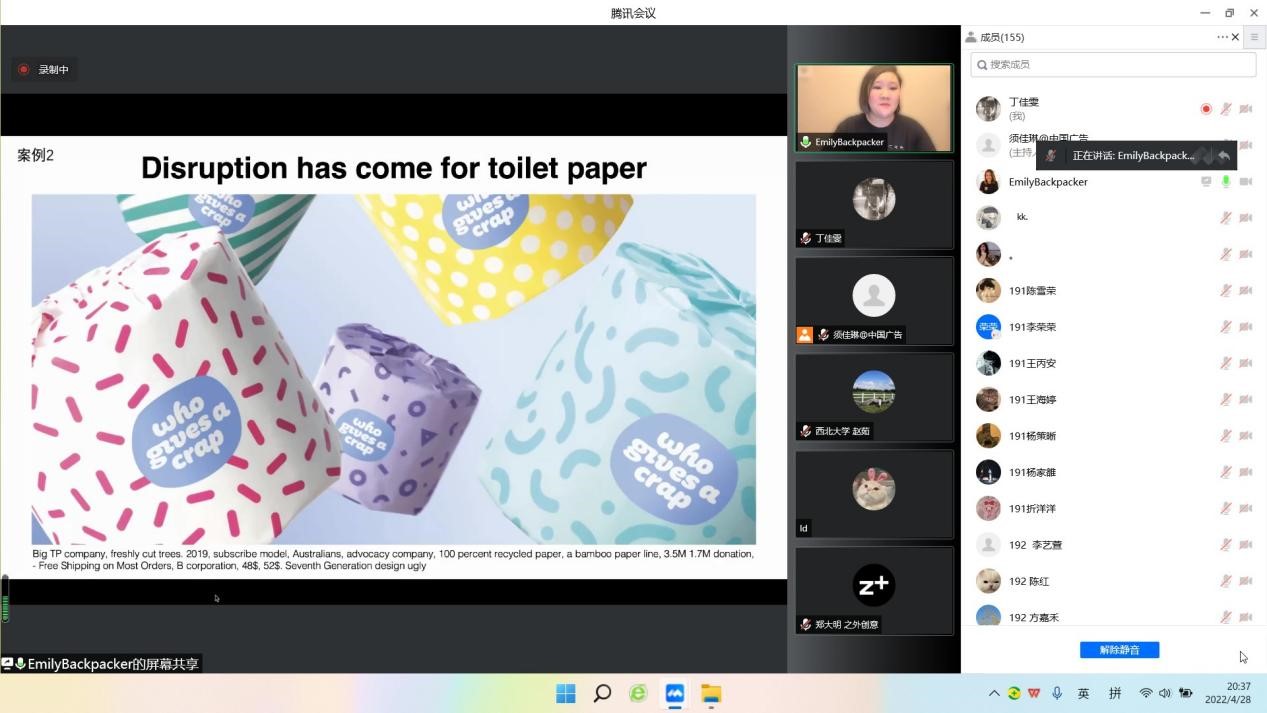Open the hamburger menu beside the members panel
Image resolution: width=1267 pixels, height=713 pixels.
pyautogui.click(x=1254, y=37)
